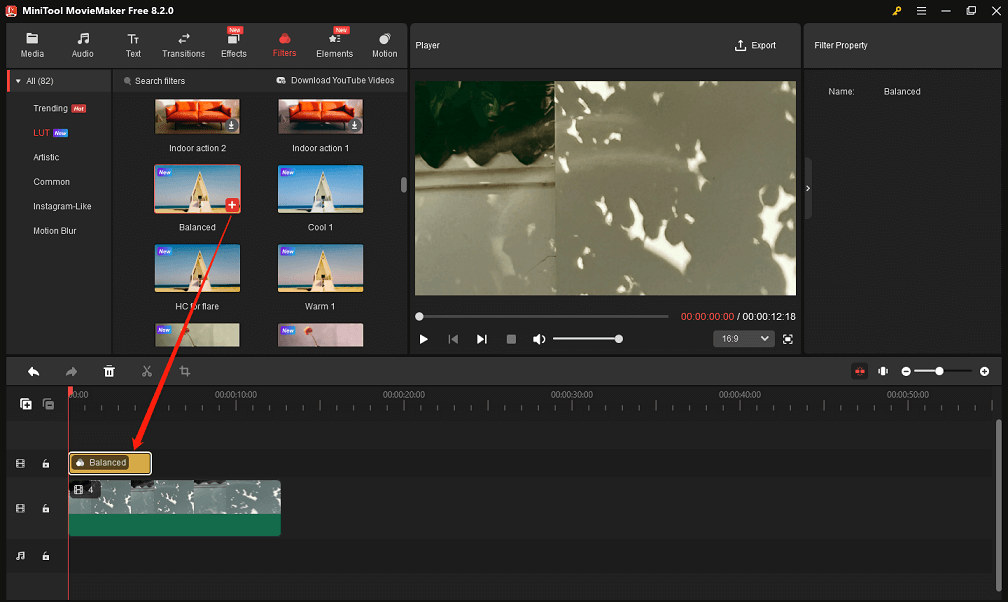Go to next frame
1008x602 pixels.
482,339
